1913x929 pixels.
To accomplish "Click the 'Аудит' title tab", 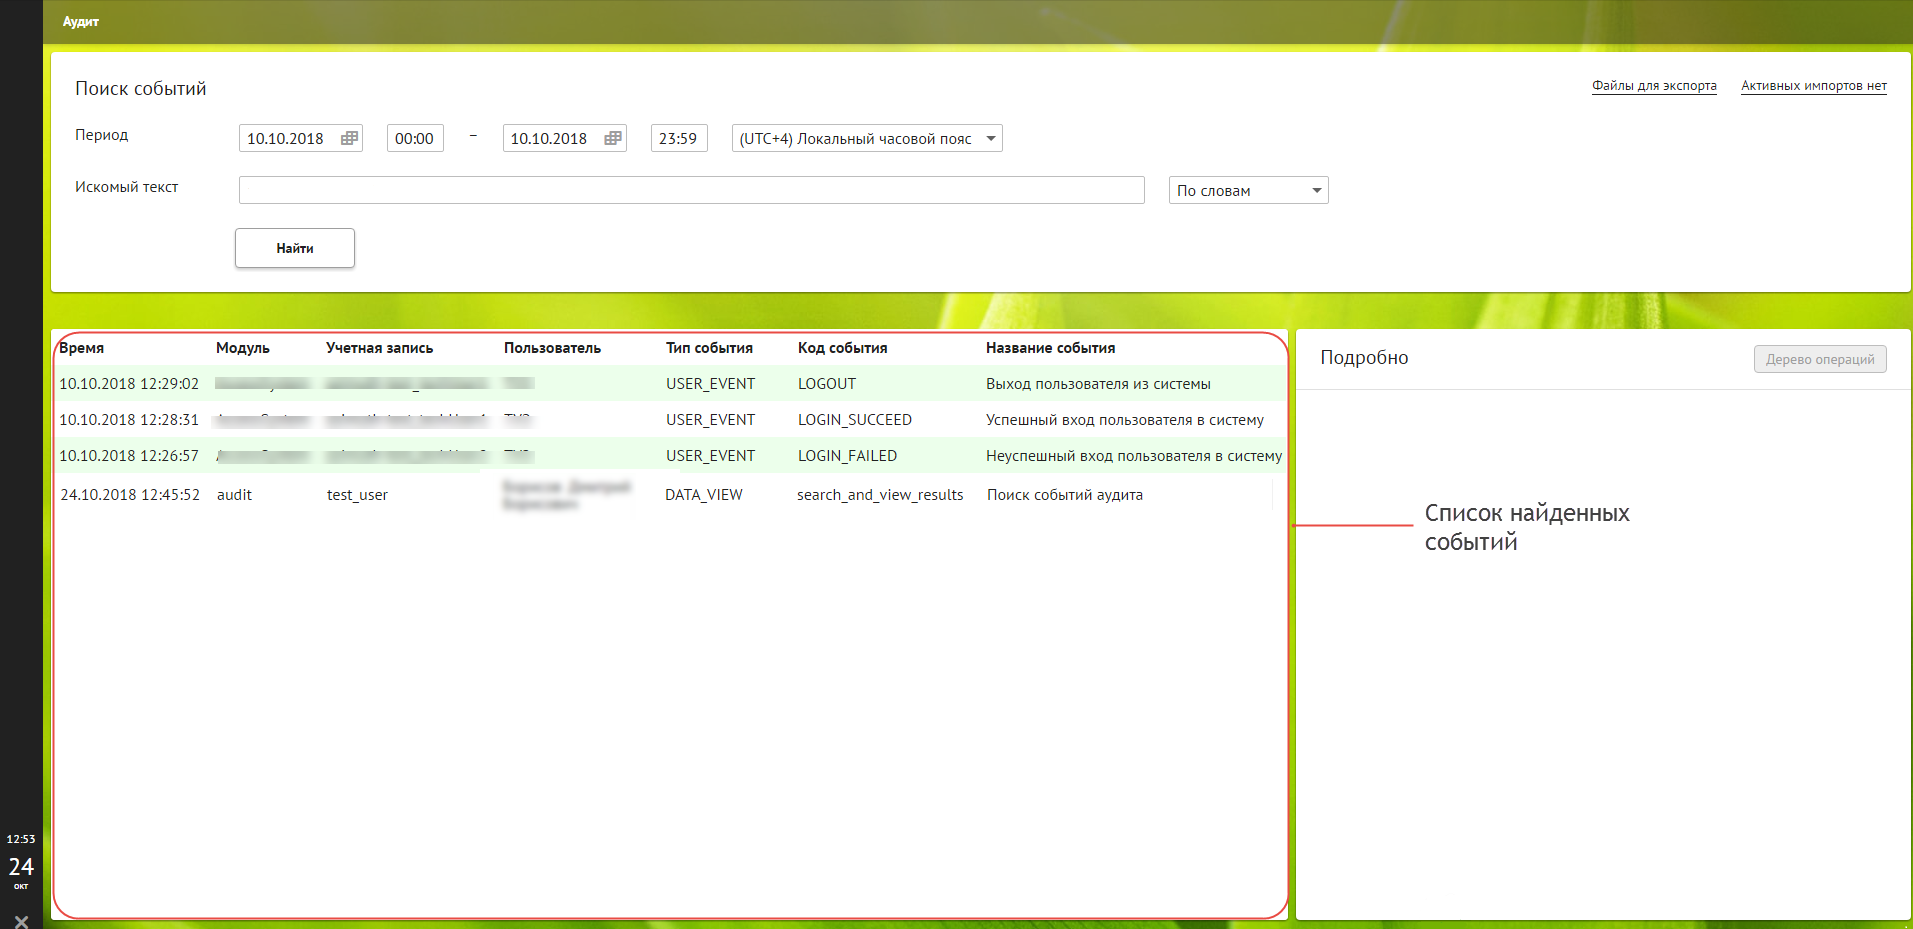I will pyautogui.click(x=81, y=22).
